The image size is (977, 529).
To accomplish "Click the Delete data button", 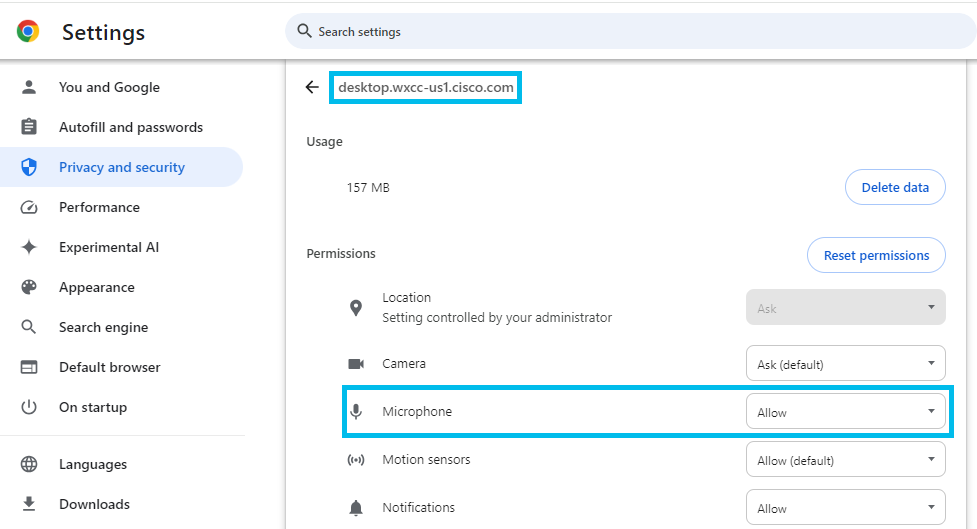I will [x=895, y=187].
